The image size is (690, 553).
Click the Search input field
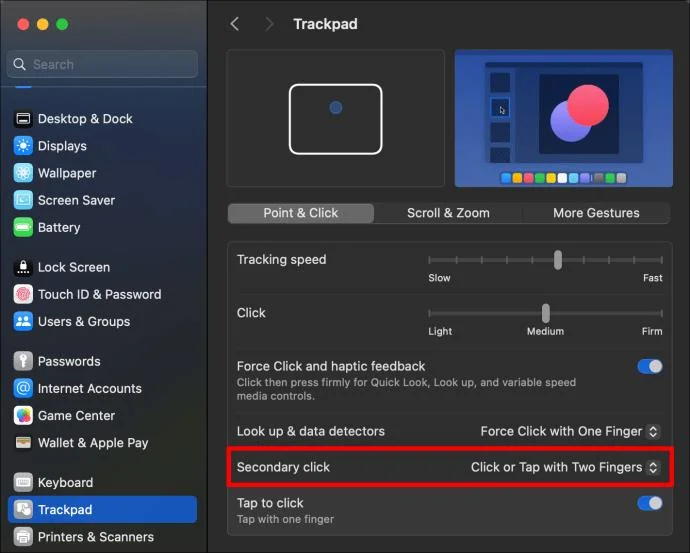[102, 64]
